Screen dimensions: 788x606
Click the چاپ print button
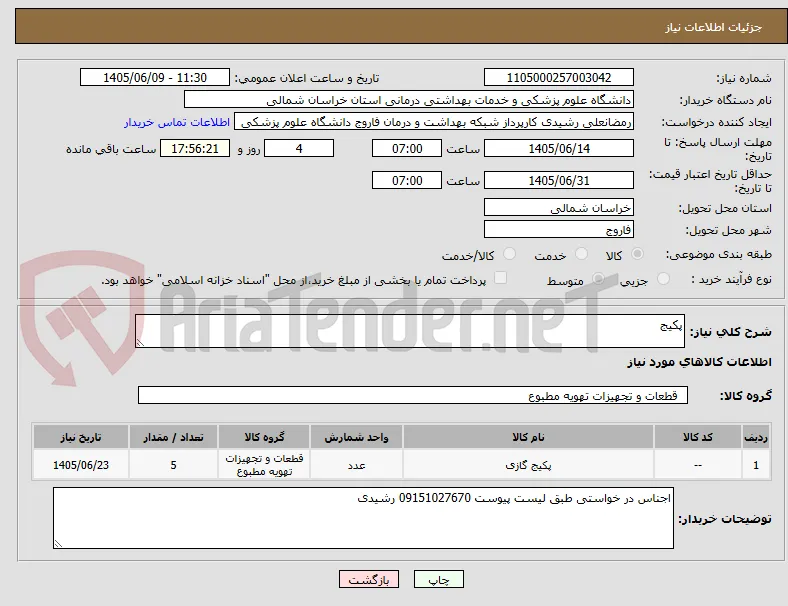tap(439, 579)
